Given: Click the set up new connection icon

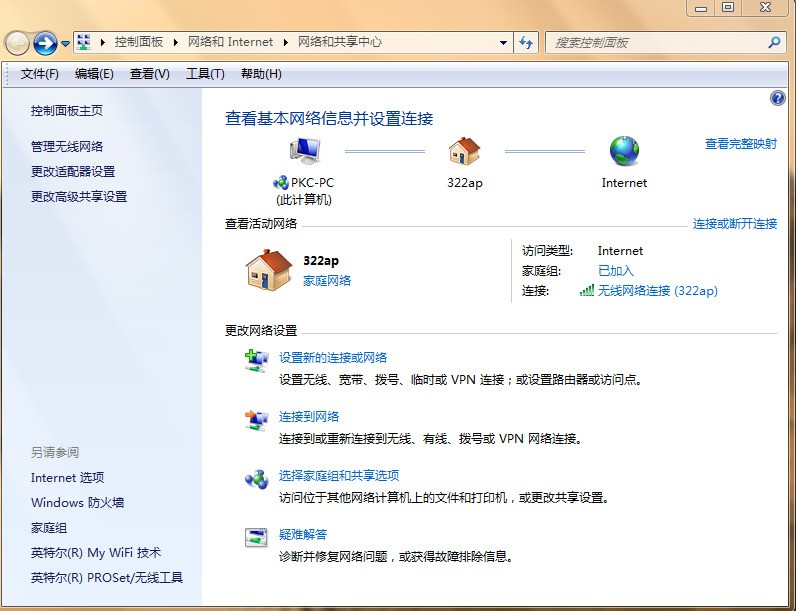Looking at the screenshot, I should click(x=256, y=361).
